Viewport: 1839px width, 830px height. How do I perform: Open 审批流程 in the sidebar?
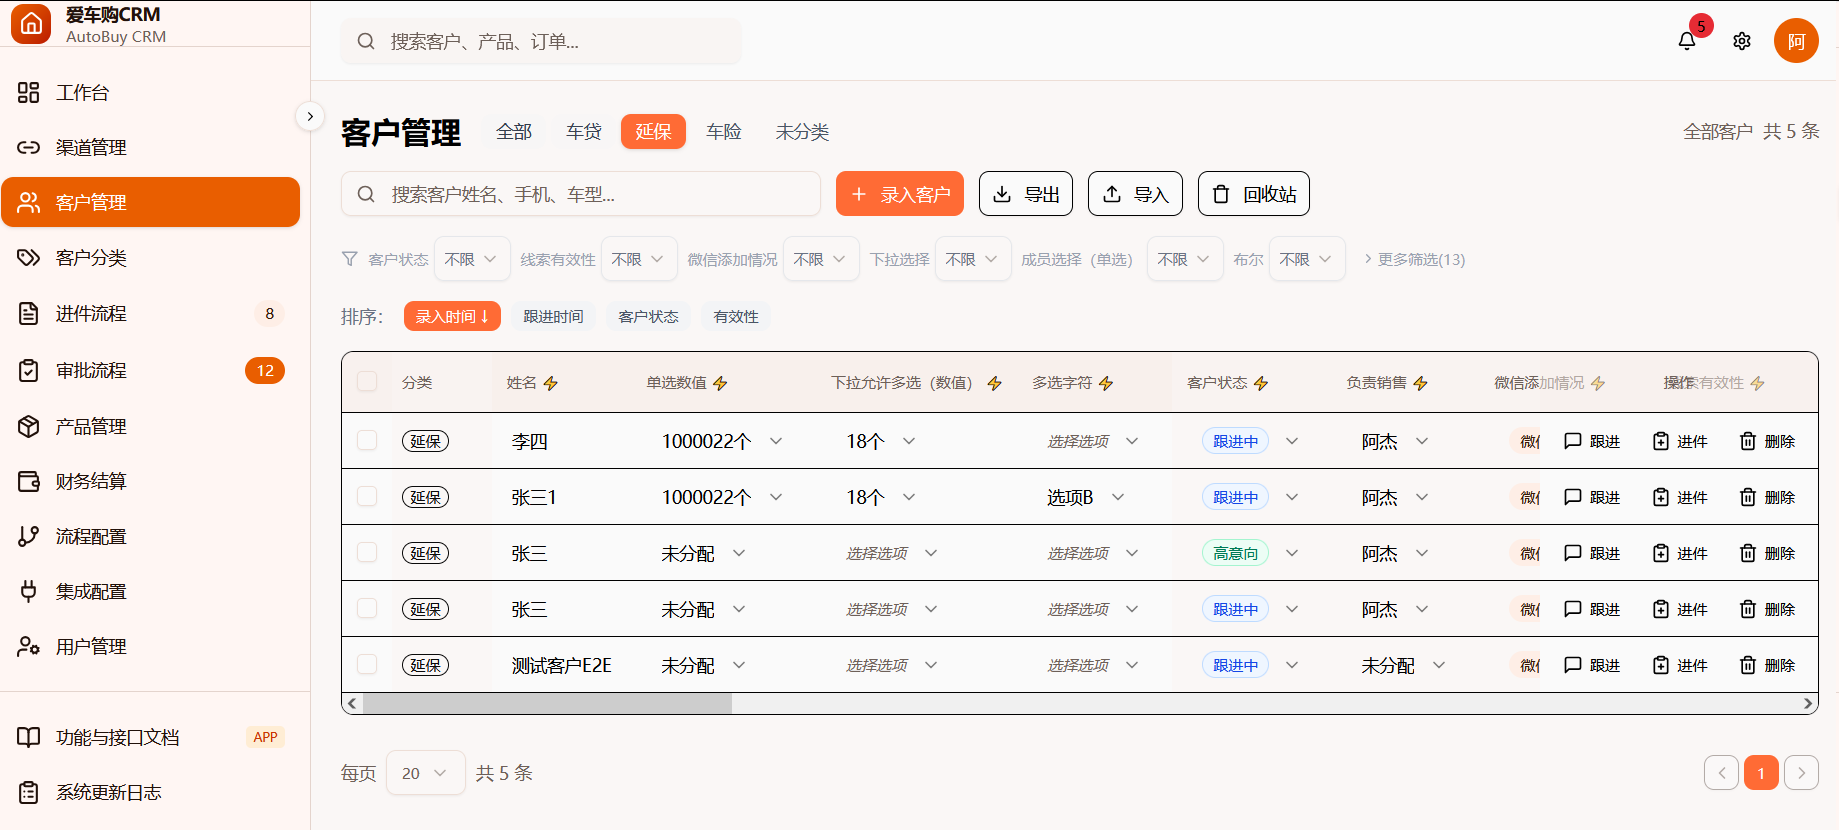pos(150,370)
